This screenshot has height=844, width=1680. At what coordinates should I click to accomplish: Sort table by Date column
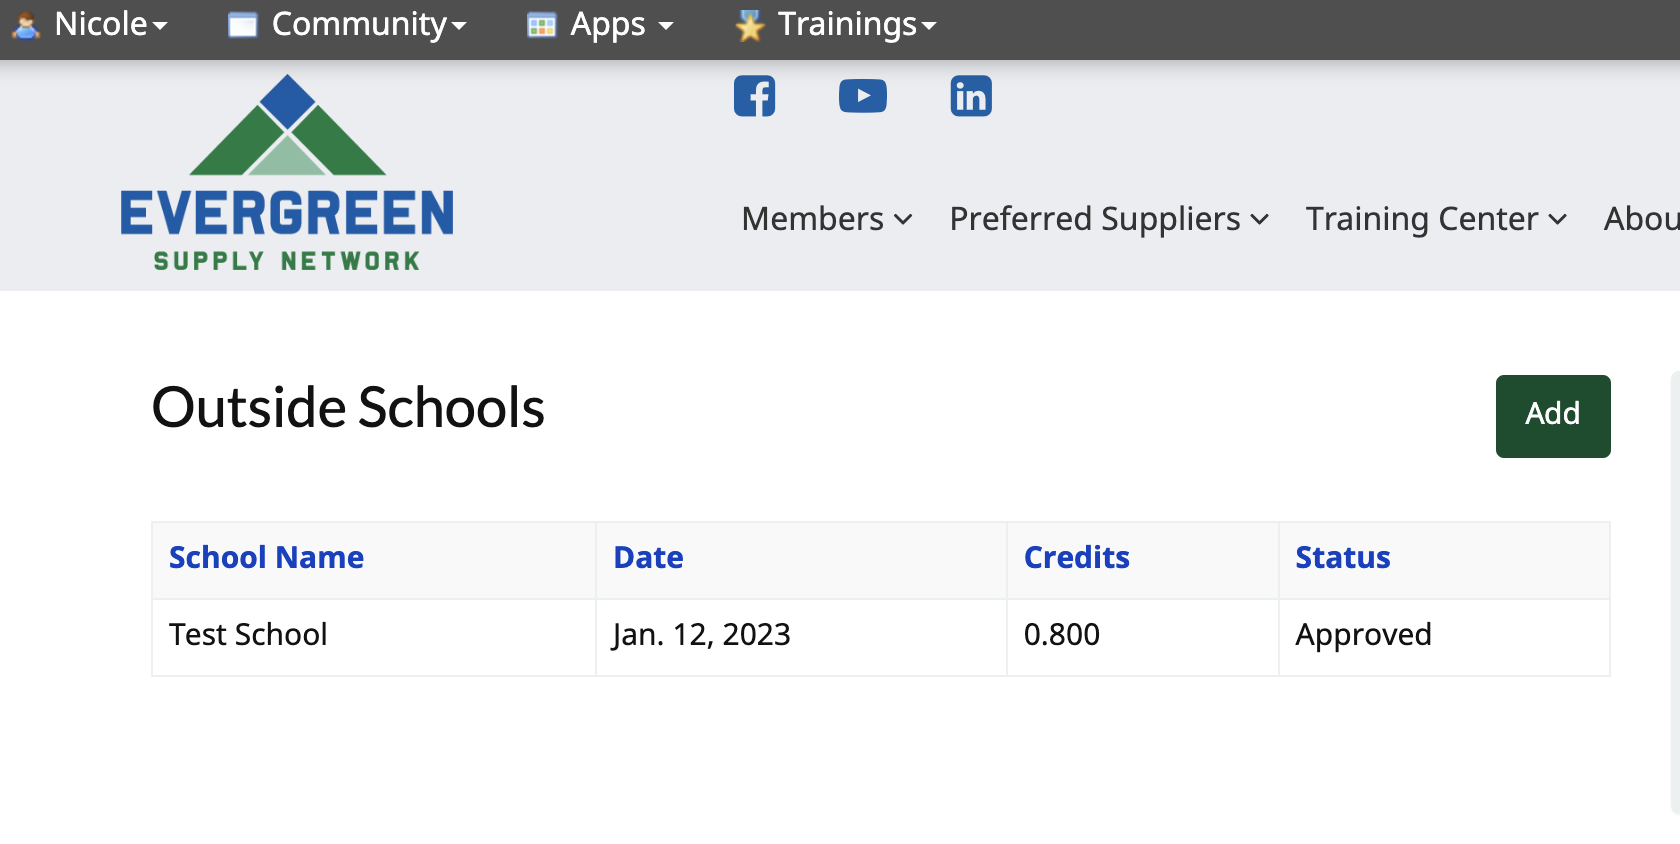[648, 557]
